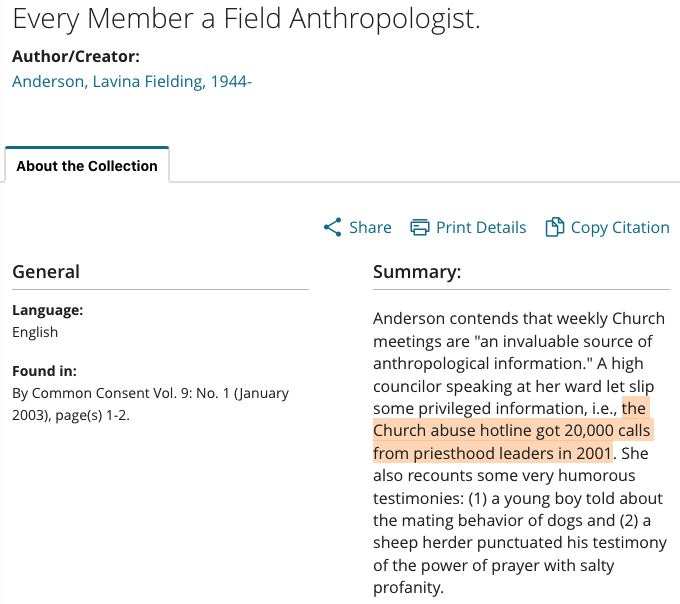Image resolution: width=680 pixels, height=604 pixels.
Task: Click the Author/Creator label
Action: pos(76,56)
